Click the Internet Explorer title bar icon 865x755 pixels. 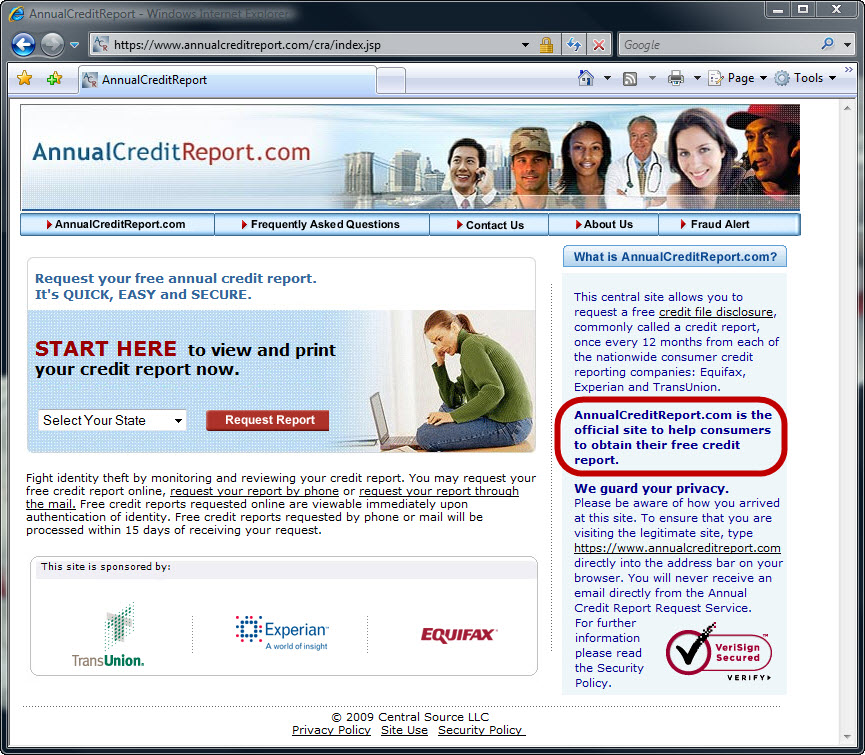click(17, 13)
